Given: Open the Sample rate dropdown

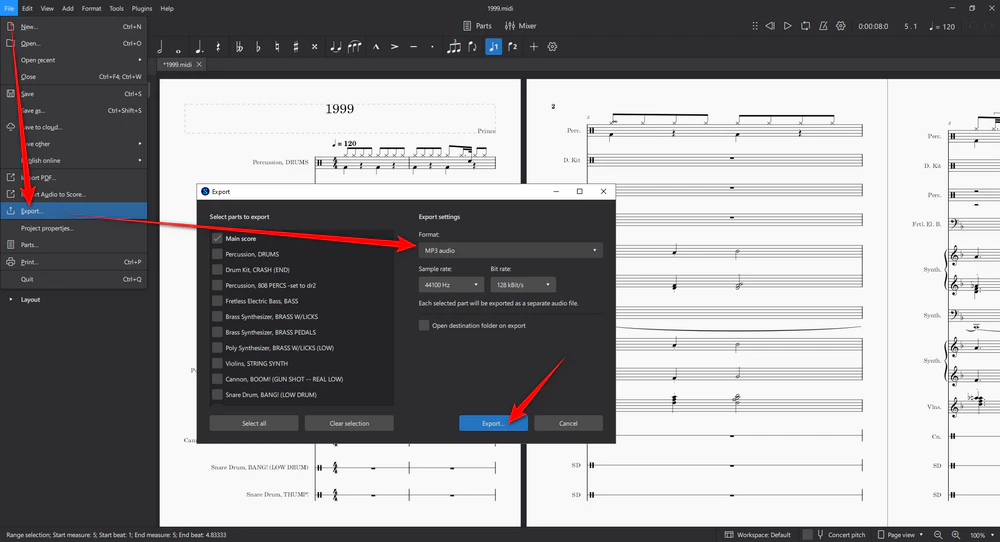Looking at the screenshot, I should click(x=451, y=284).
